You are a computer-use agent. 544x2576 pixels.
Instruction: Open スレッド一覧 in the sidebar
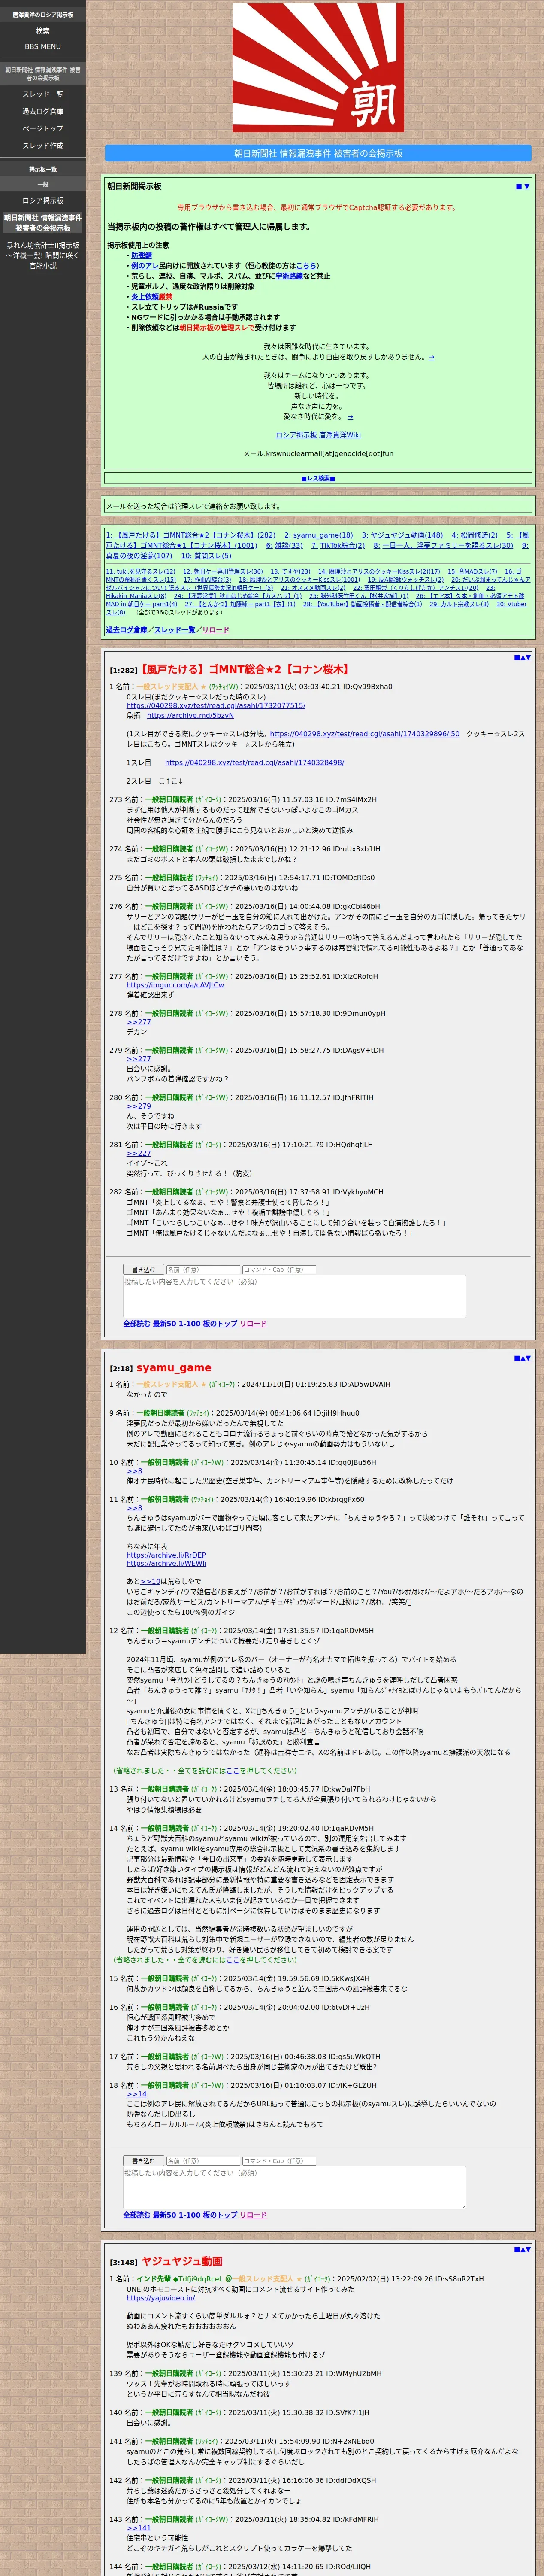tap(43, 94)
